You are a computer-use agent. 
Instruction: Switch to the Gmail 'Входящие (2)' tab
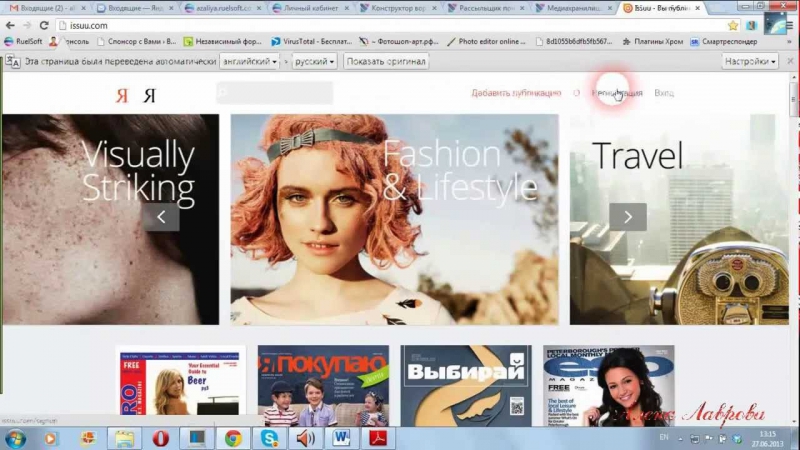point(47,8)
